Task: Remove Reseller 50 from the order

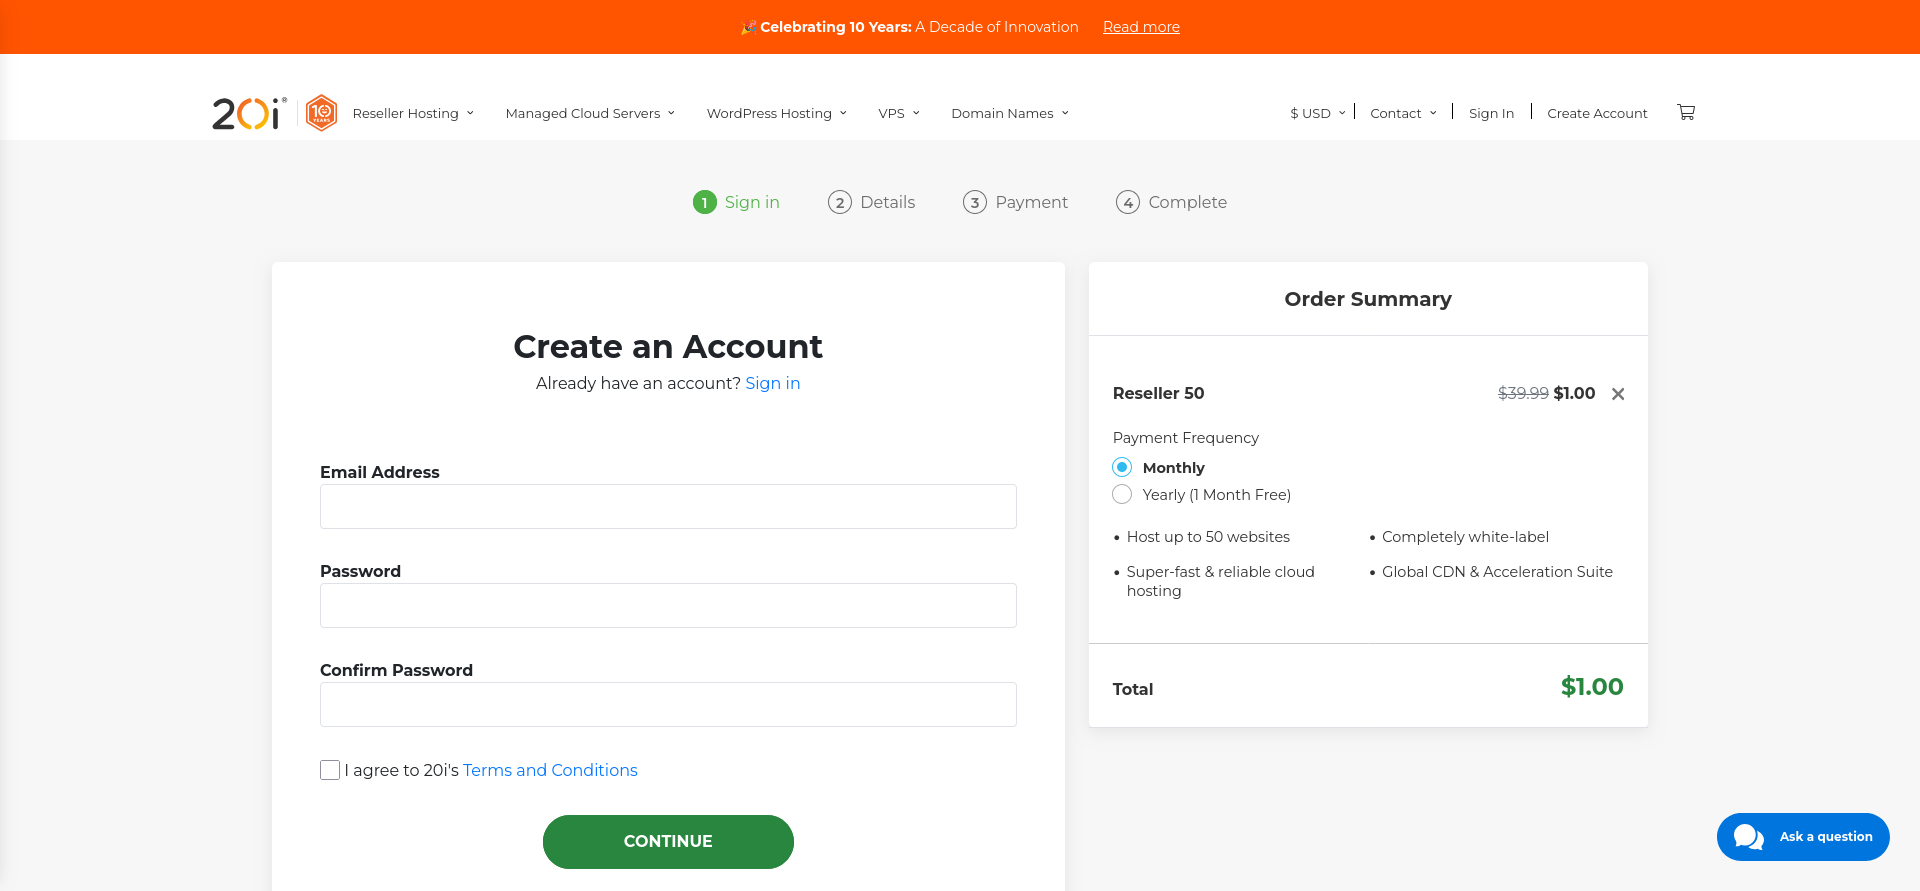Action: coord(1618,394)
